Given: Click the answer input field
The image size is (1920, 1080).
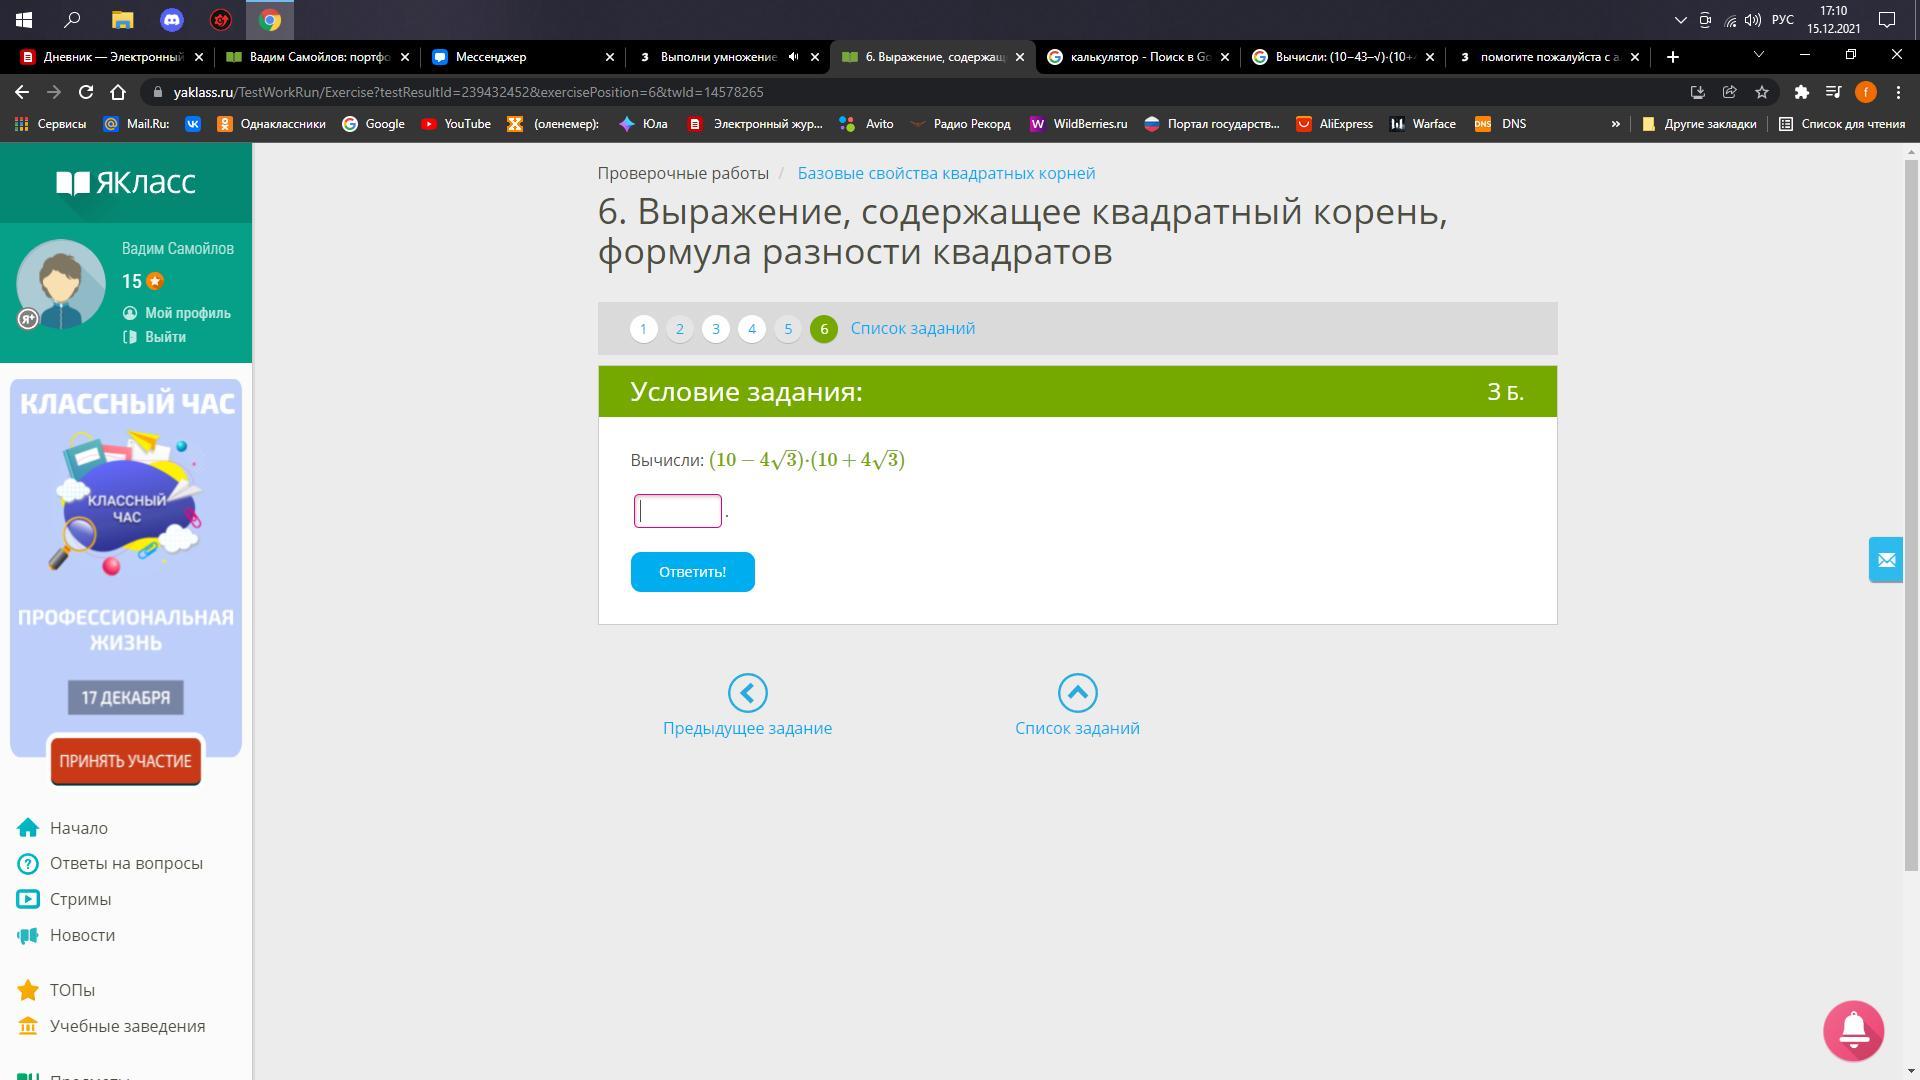Looking at the screenshot, I should [678, 511].
